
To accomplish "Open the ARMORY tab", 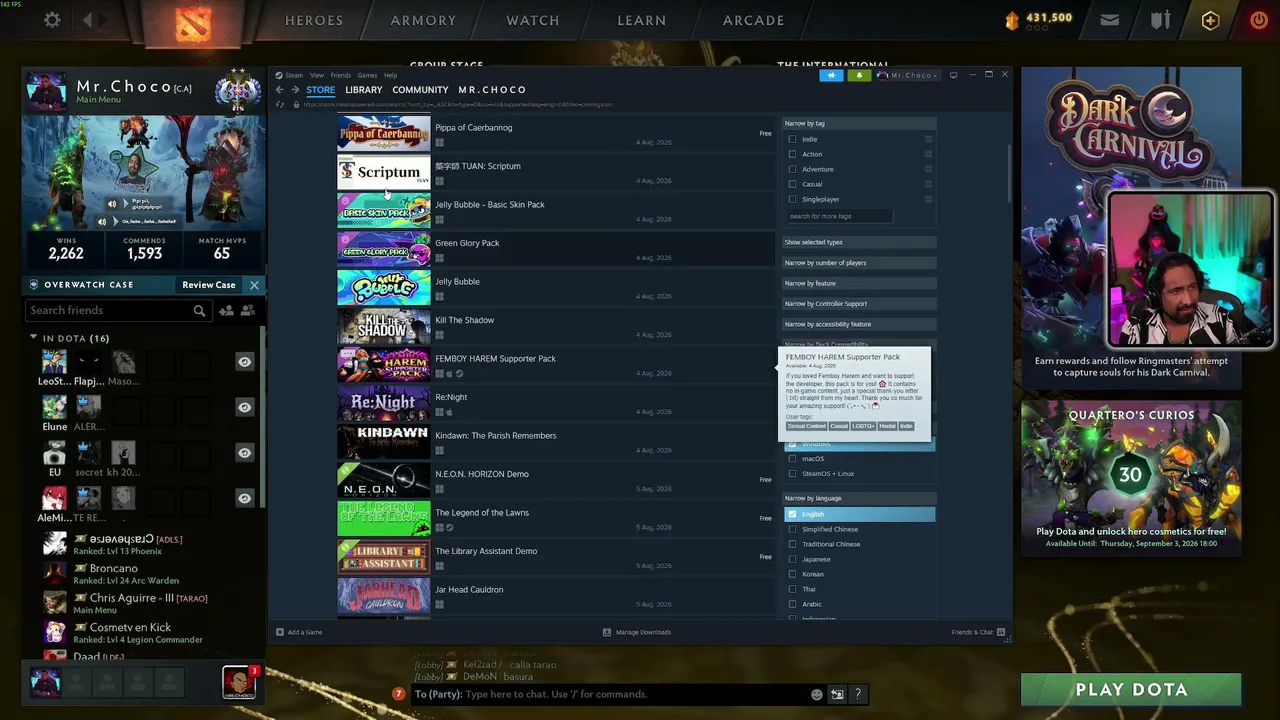I will [423, 20].
